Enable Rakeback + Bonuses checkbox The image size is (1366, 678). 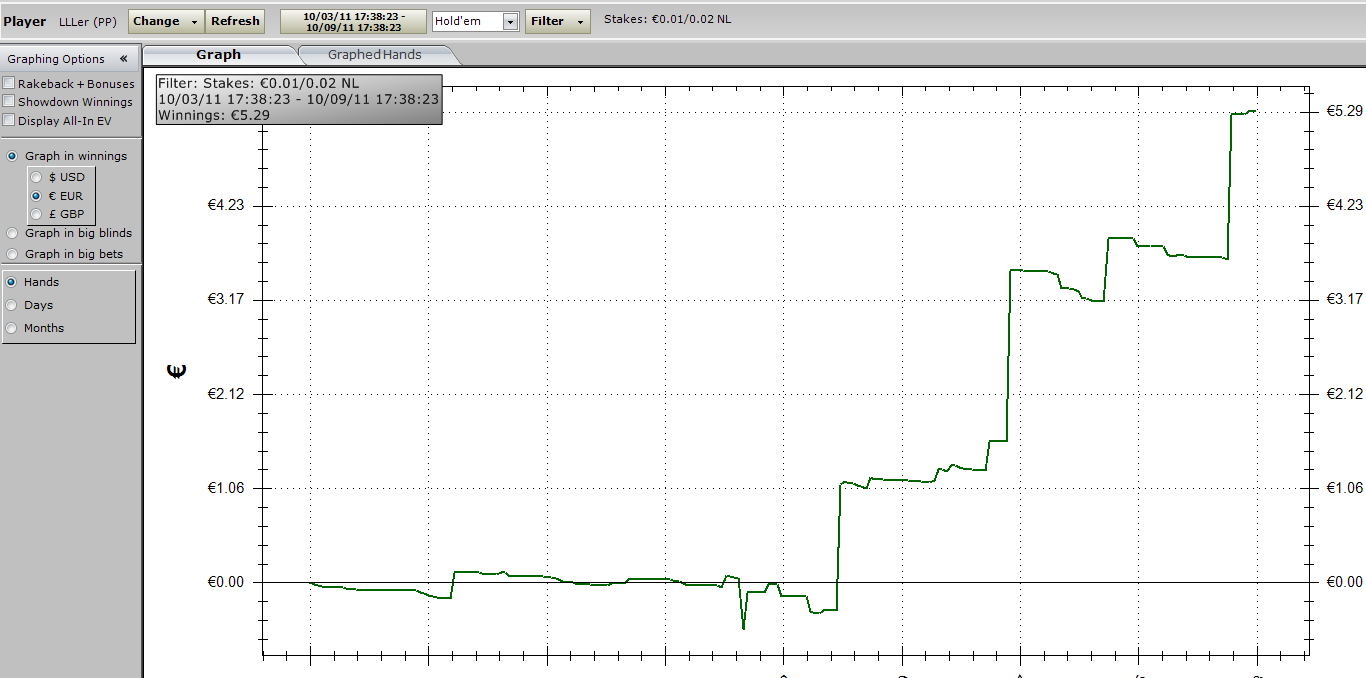point(9,84)
